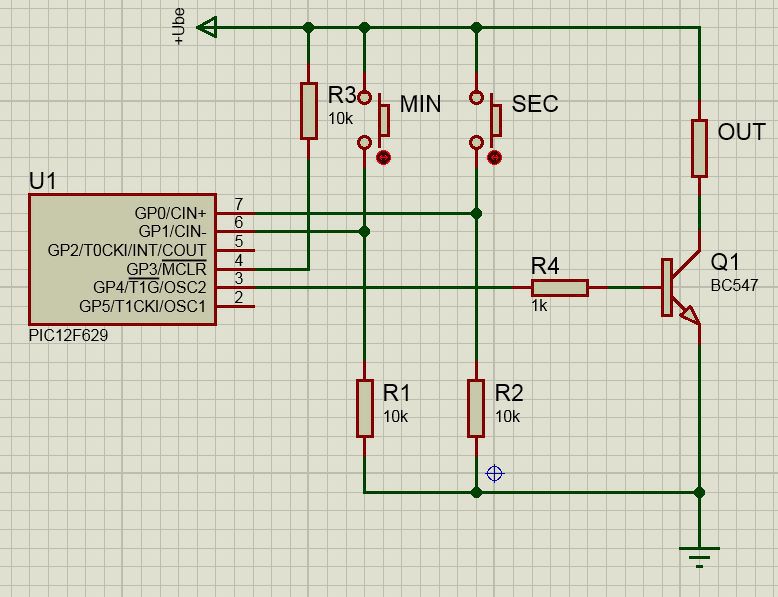
Task: Select the R1 10k value text
Action: (x=395, y=417)
